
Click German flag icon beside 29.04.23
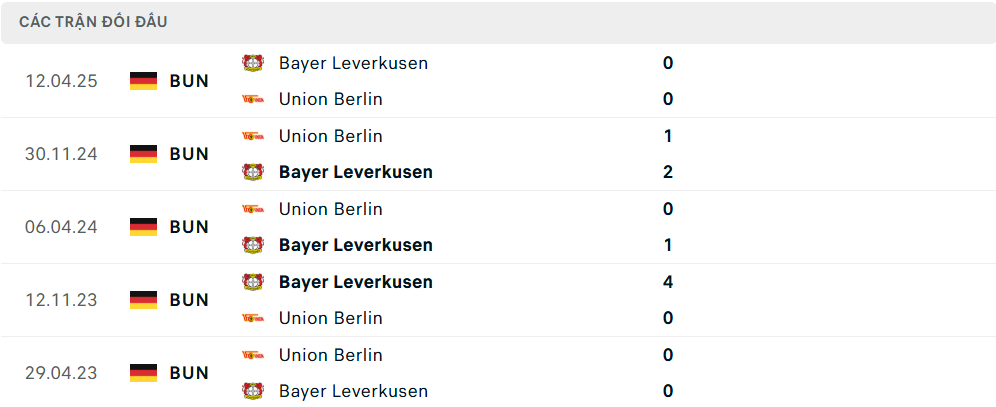(144, 373)
